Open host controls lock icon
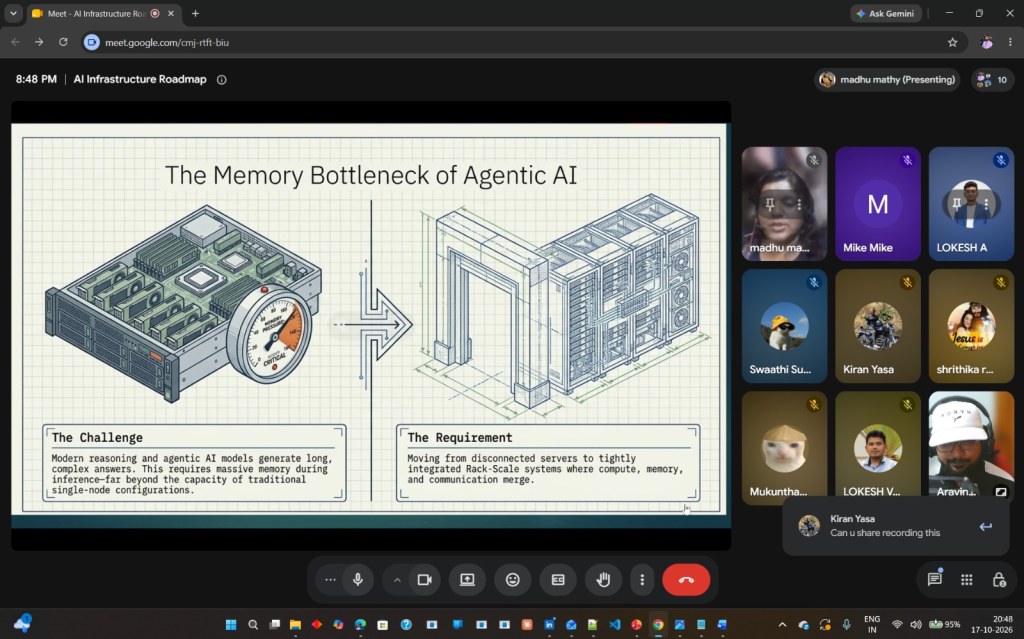This screenshot has height=639, width=1024. coord(999,580)
